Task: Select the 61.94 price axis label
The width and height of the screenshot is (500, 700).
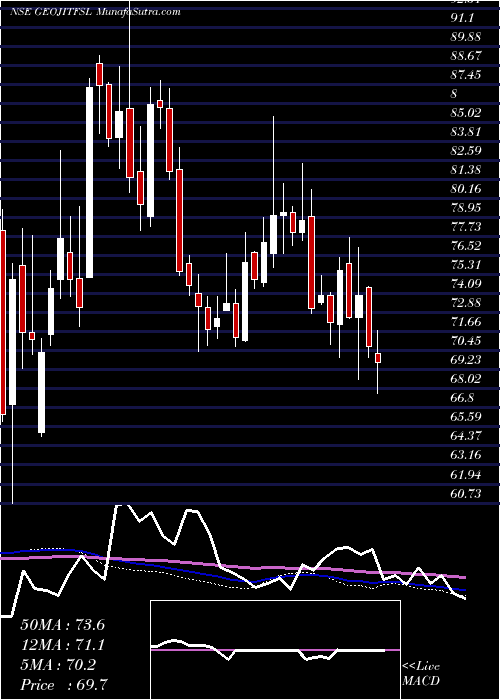Action: click(x=466, y=474)
